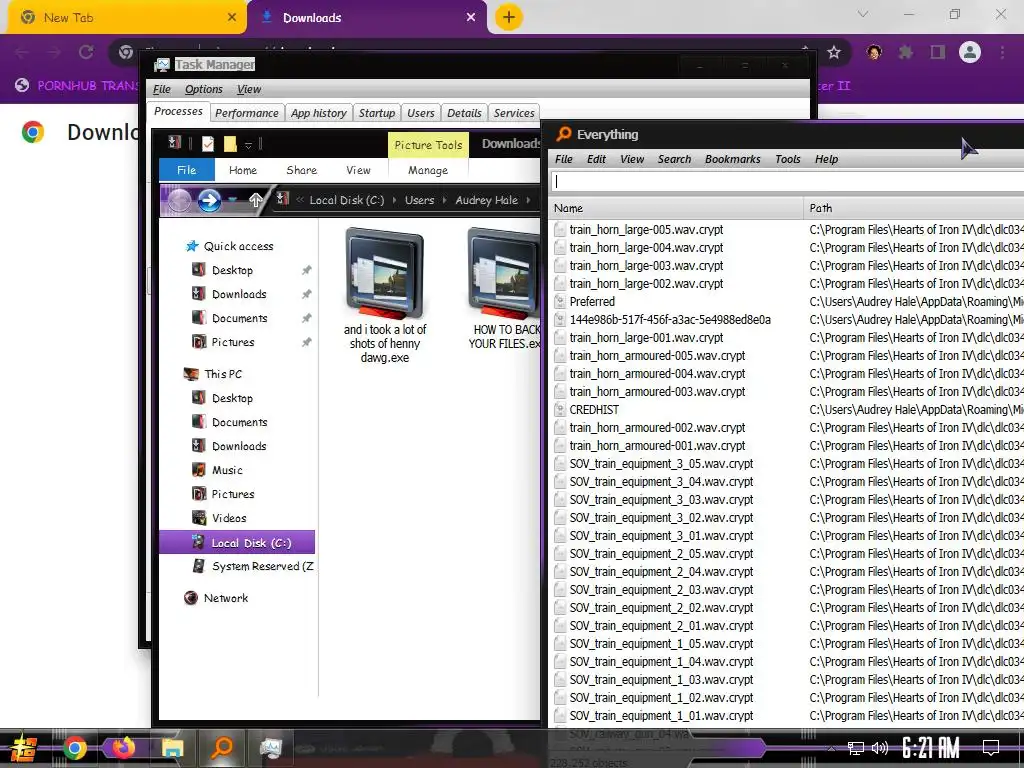Toggle Chrome side panel icon
Viewport: 1024px width, 768px height.
(x=938, y=52)
